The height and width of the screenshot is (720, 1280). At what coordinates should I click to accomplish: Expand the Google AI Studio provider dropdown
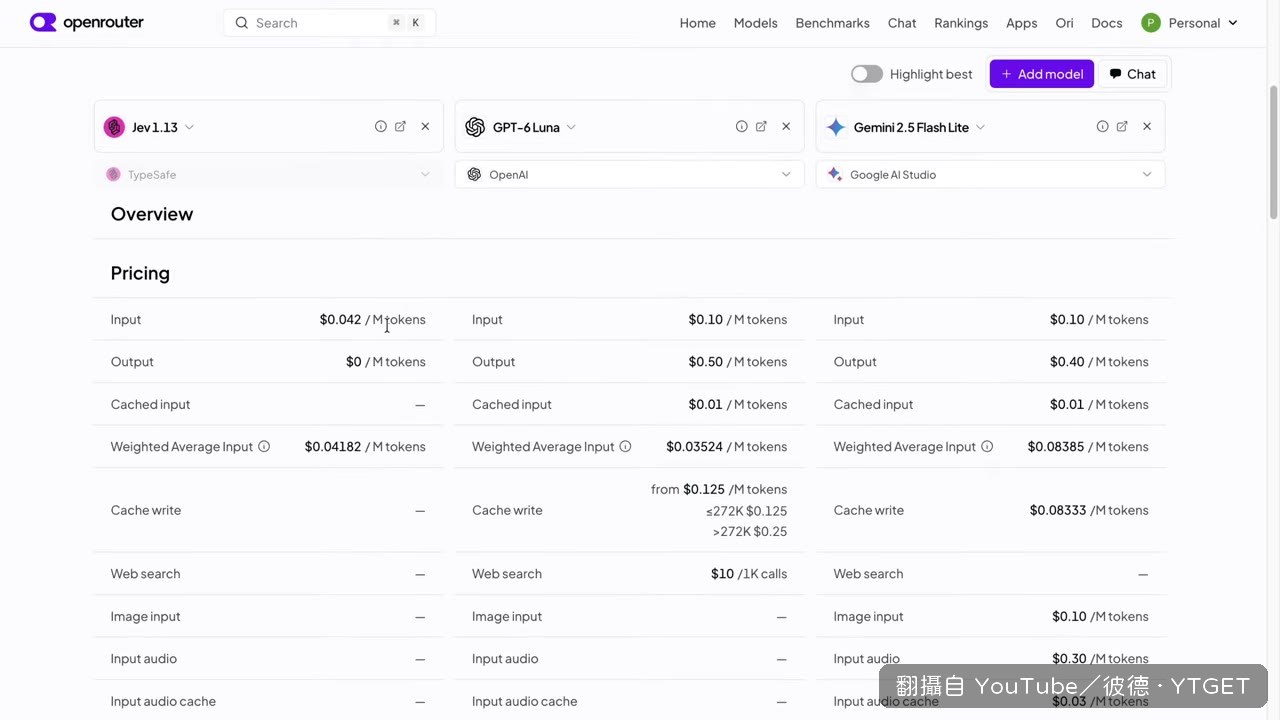pos(990,175)
